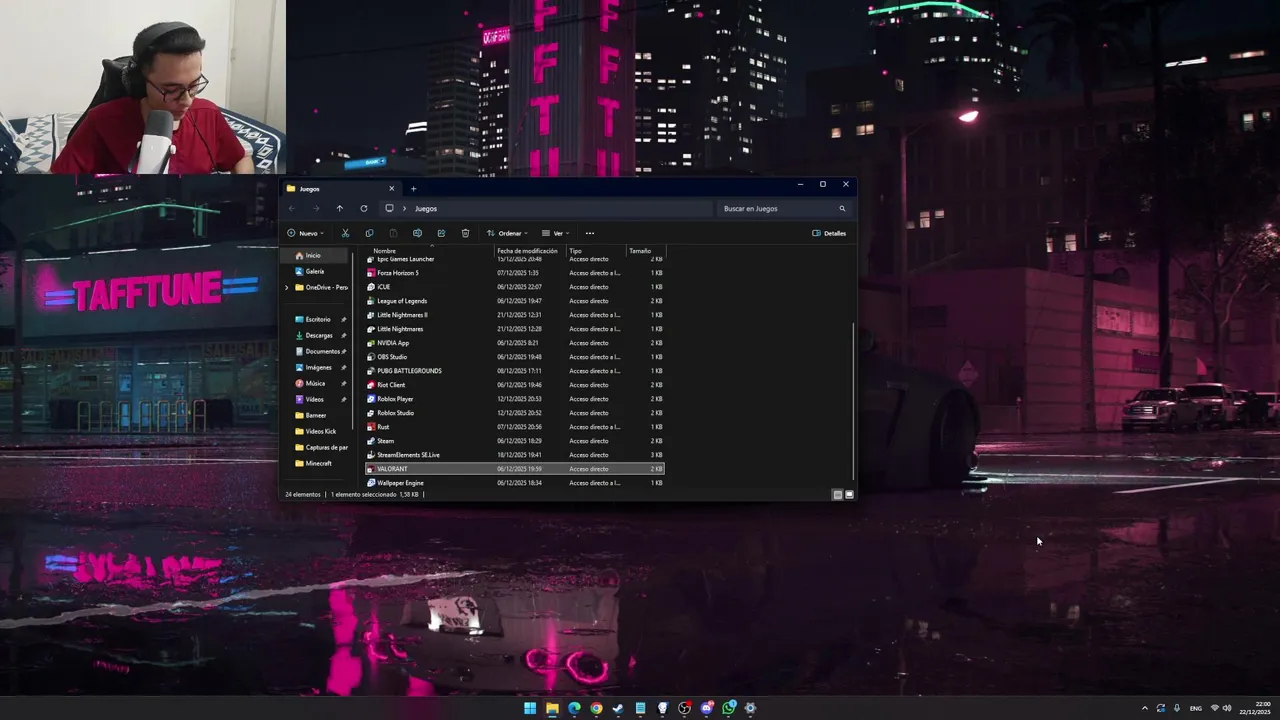The image size is (1280, 720).
Task: Sort by Fecha de modificación column
Action: (528, 251)
